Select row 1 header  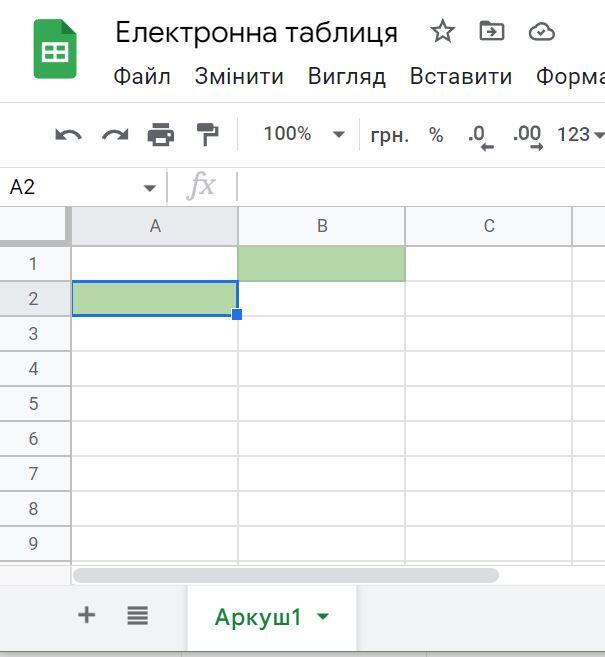click(34, 264)
